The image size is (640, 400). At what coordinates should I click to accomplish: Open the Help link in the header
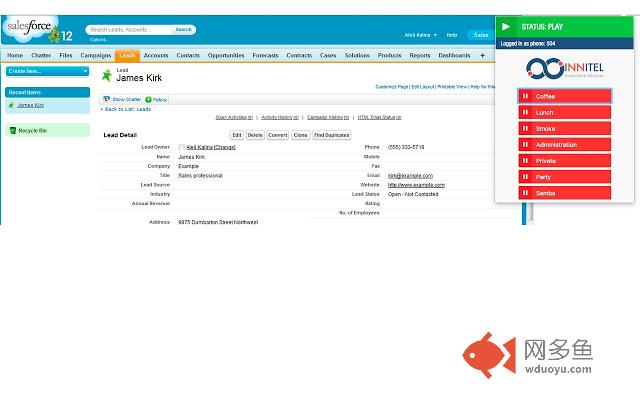pos(452,35)
